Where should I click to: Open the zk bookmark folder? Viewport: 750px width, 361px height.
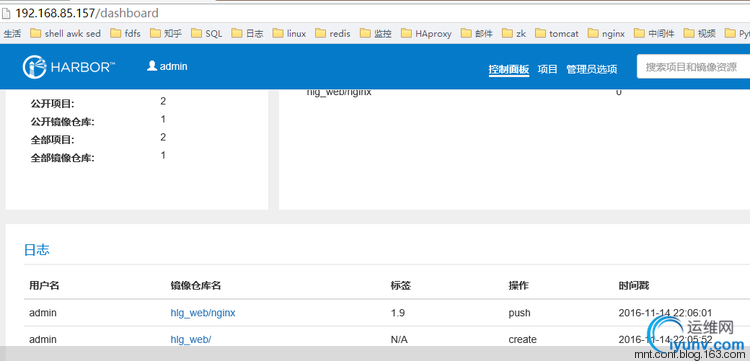pos(514,33)
